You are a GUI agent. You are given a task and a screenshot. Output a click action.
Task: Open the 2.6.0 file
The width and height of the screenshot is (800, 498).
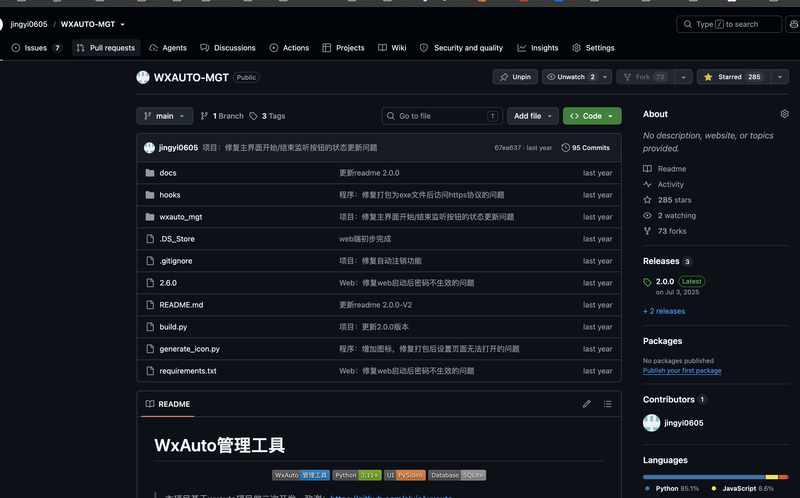point(168,283)
